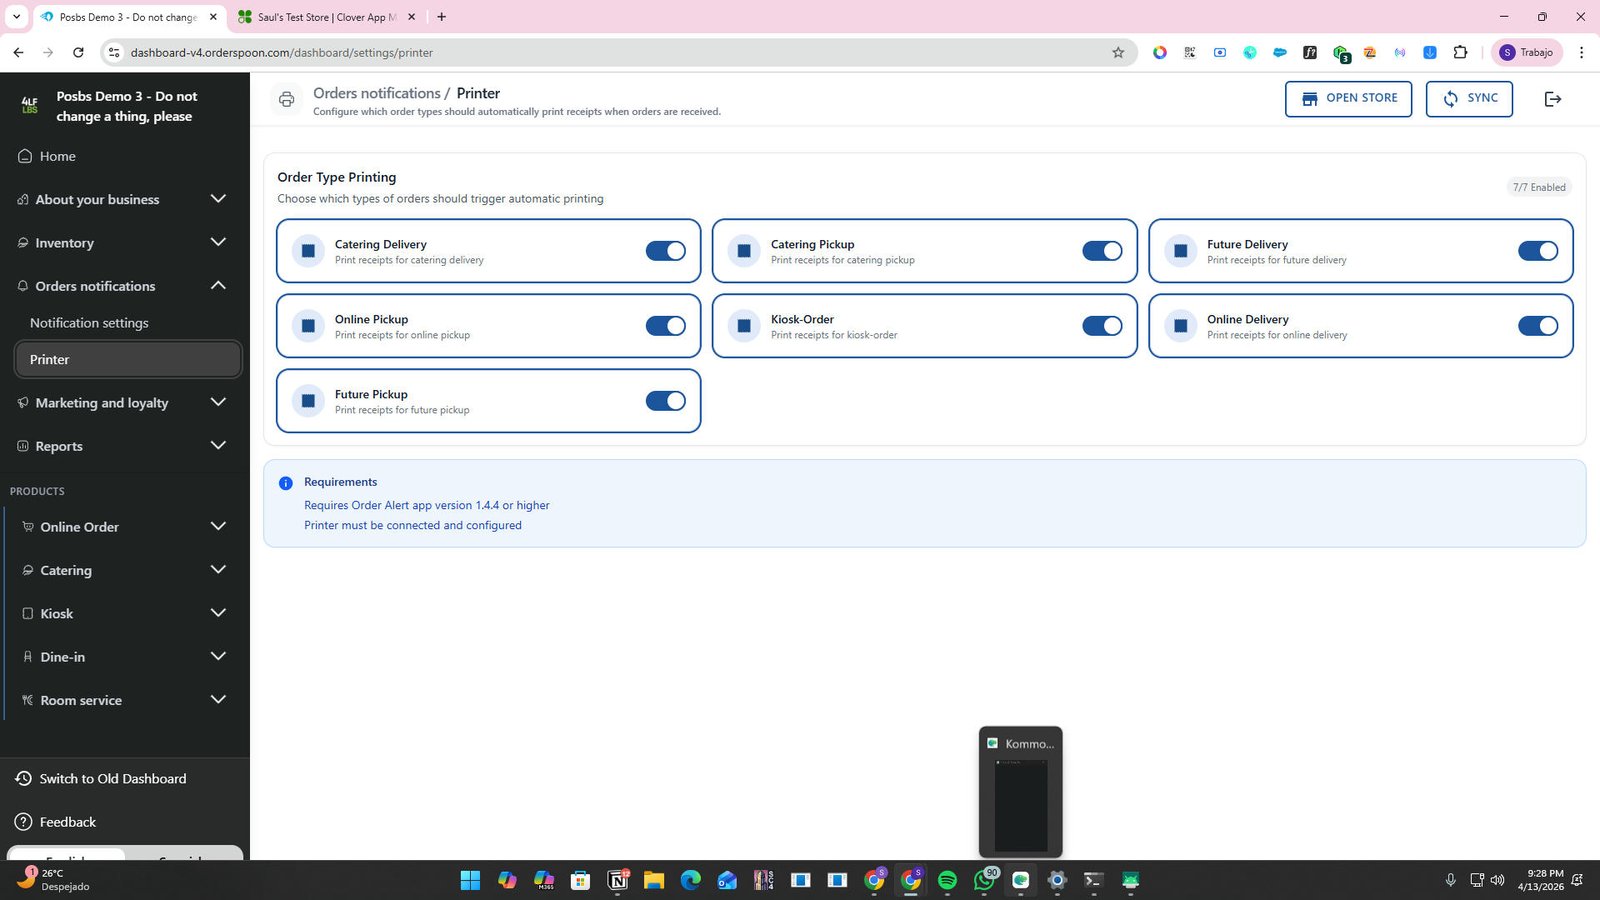Image resolution: width=1600 pixels, height=900 pixels.
Task: Click the info icon in Requirements box
Action: click(x=286, y=483)
